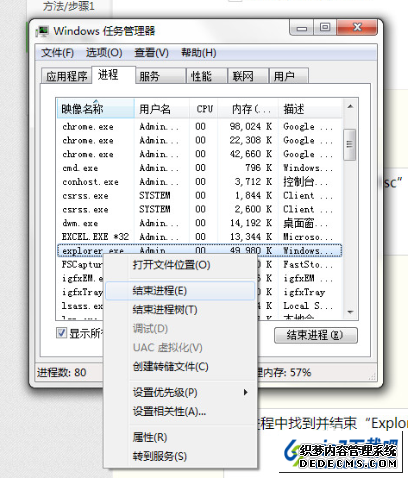Viewport: 408px width, 478px height.
Task: Choose 转到服务(S) in context menu
Action: [180, 456]
